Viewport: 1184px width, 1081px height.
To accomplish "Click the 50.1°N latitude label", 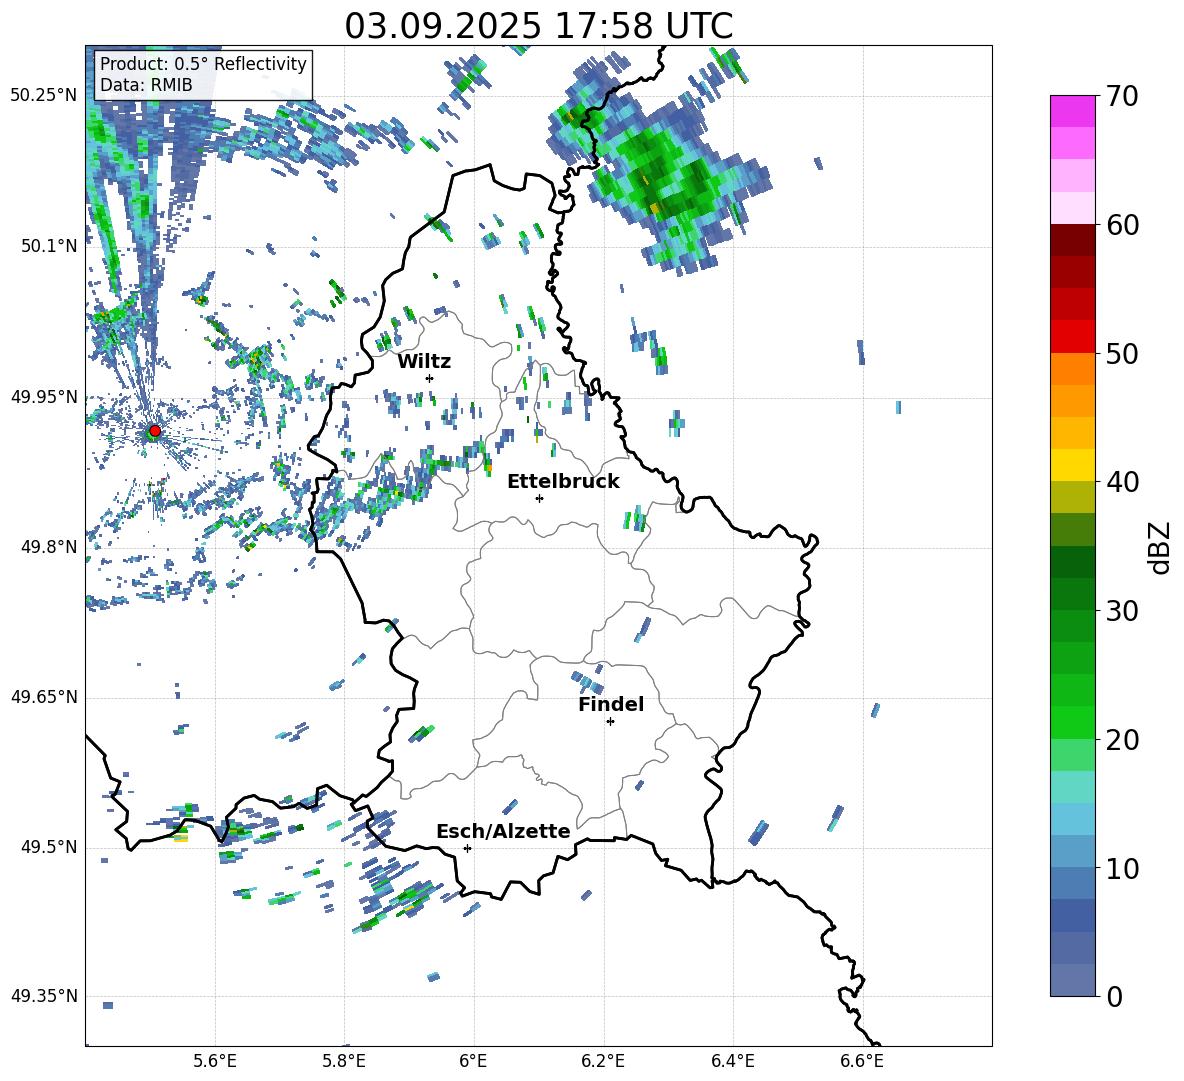I will tap(50, 247).
